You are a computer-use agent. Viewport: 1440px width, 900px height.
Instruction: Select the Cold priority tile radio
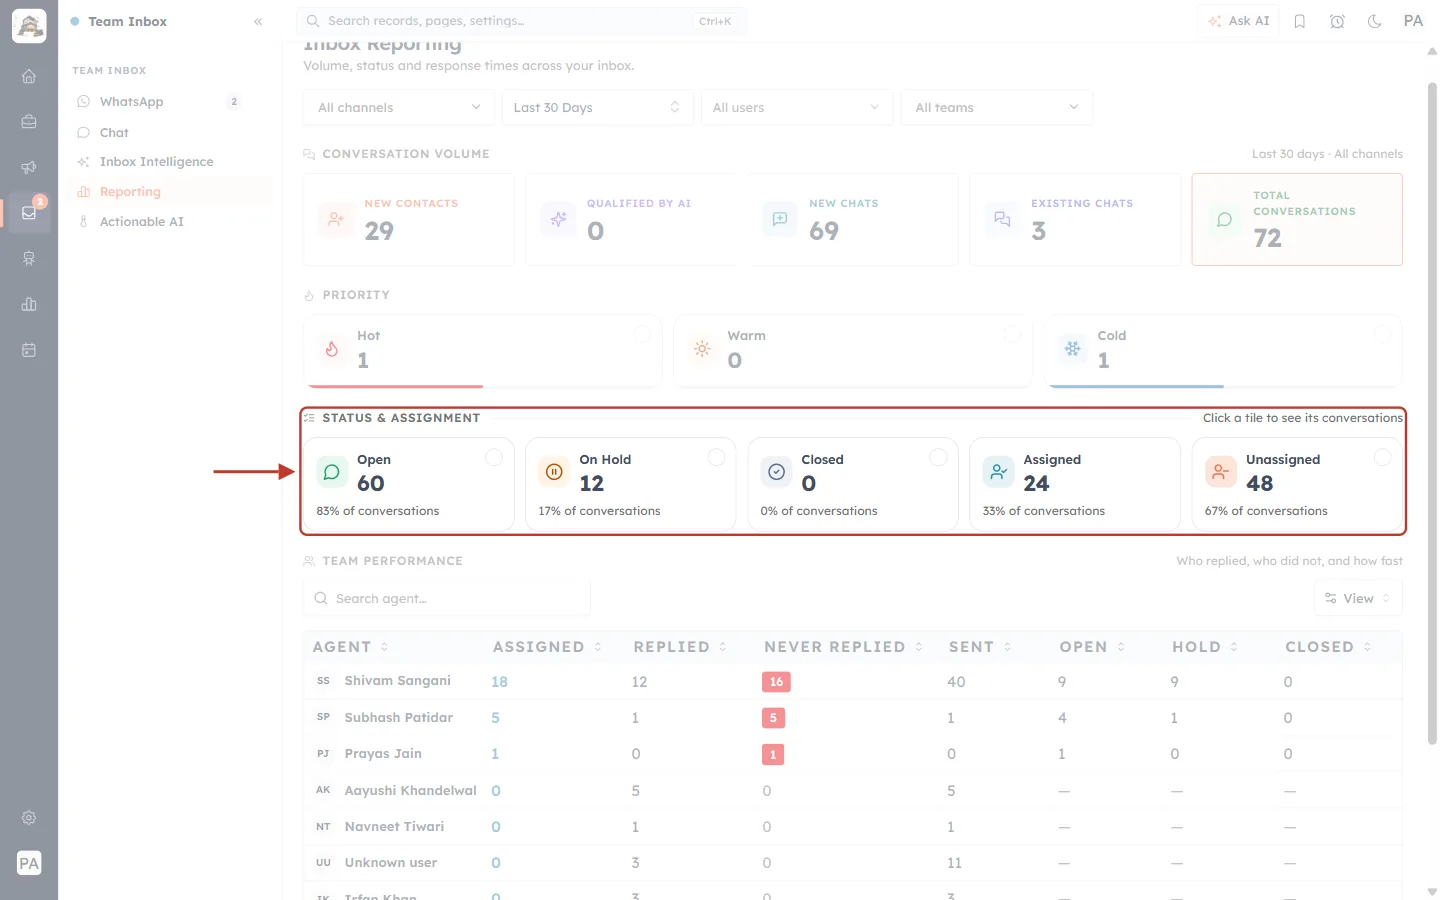click(x=1382, y=334)
